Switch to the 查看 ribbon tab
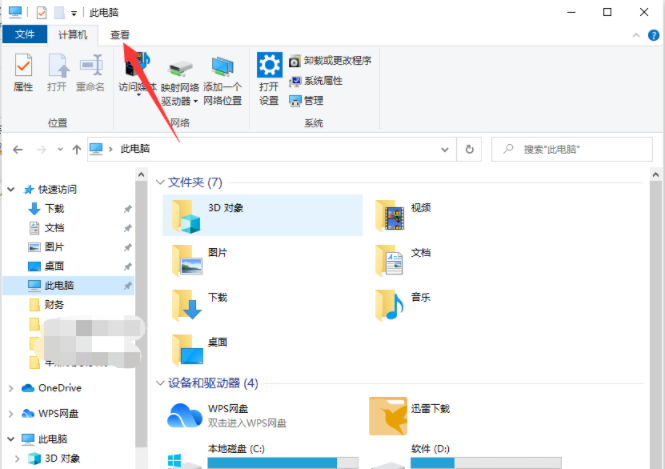Screen dimensions: 665x469 [120, 34]
